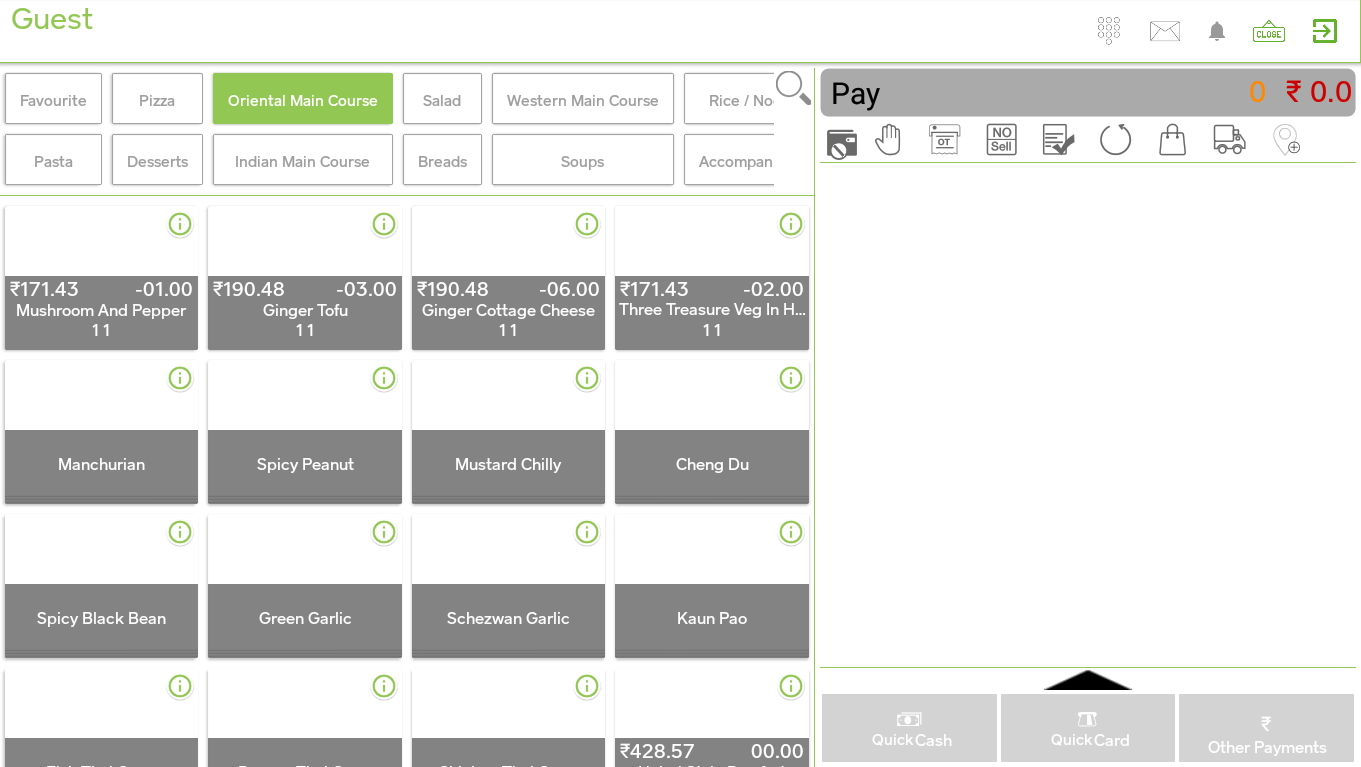Select the Oriental Main Course category
This screenshot has height=767, width=1361.
pyautogui.click(x=303, y=100)
